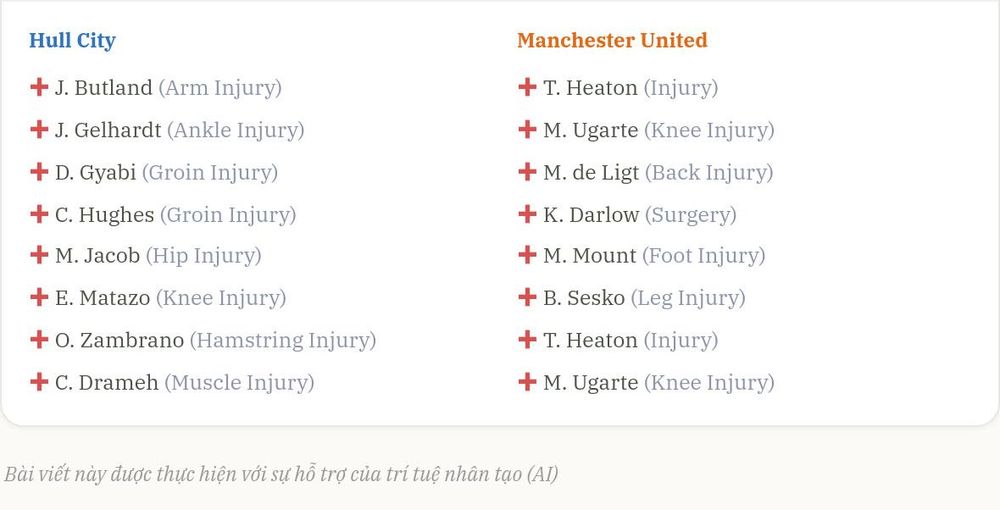Select player name O. Zambrano
This screenshot has width=1000, height=510.
point(119,340)
